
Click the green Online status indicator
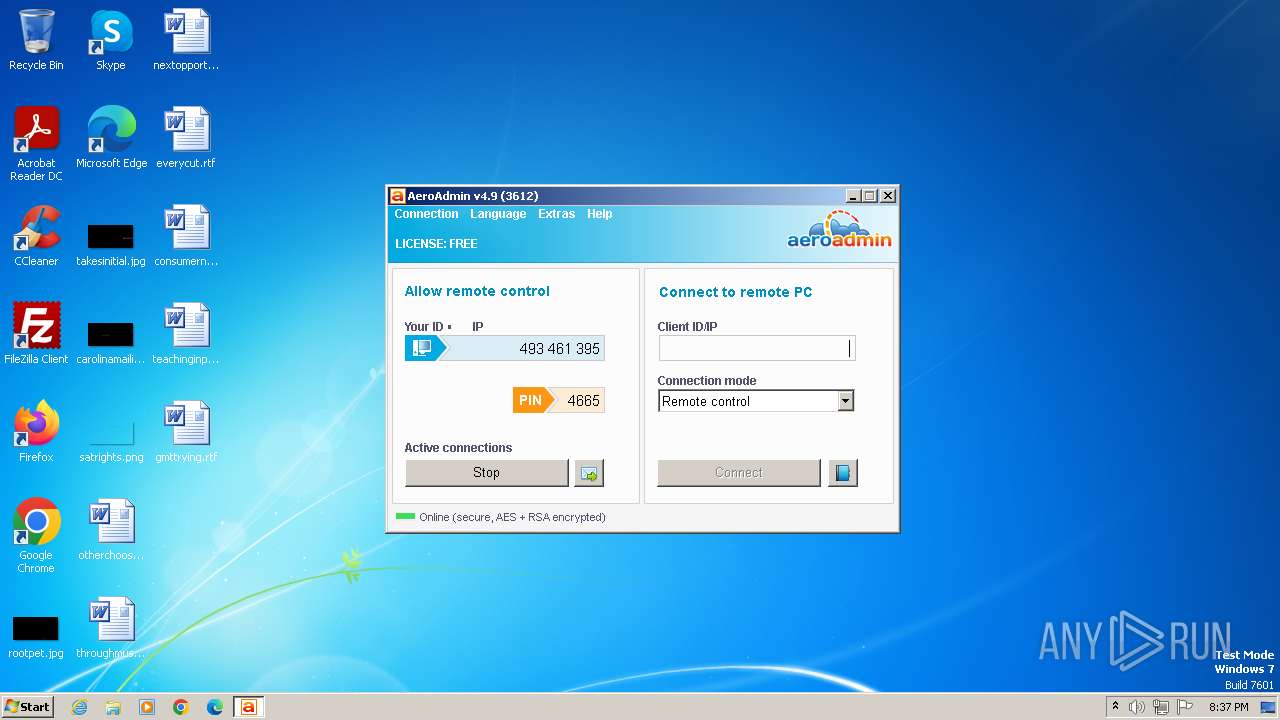coord(405,517)
